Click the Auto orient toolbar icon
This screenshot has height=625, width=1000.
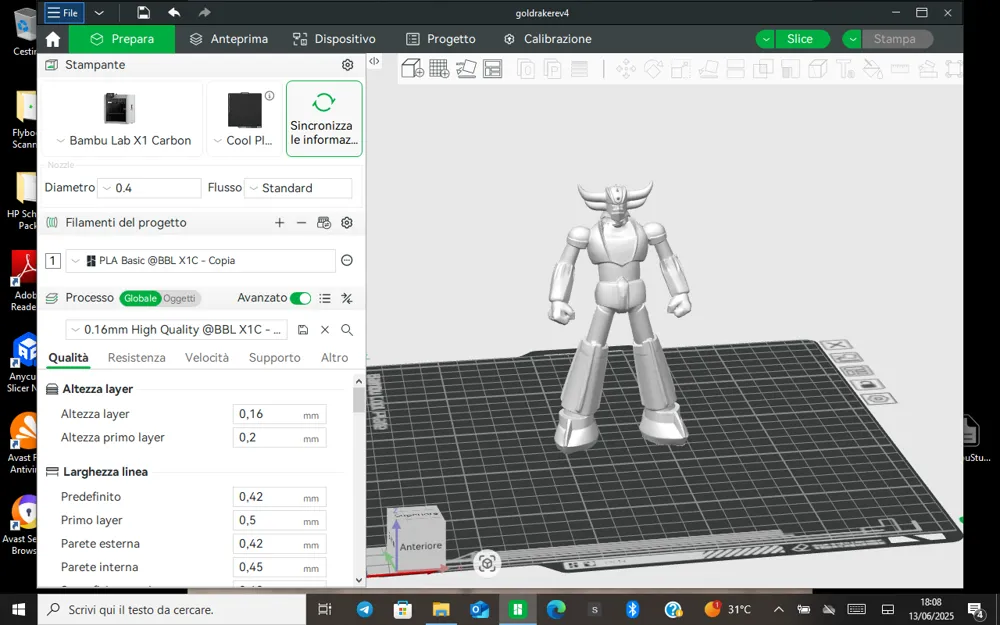point(466,68)
